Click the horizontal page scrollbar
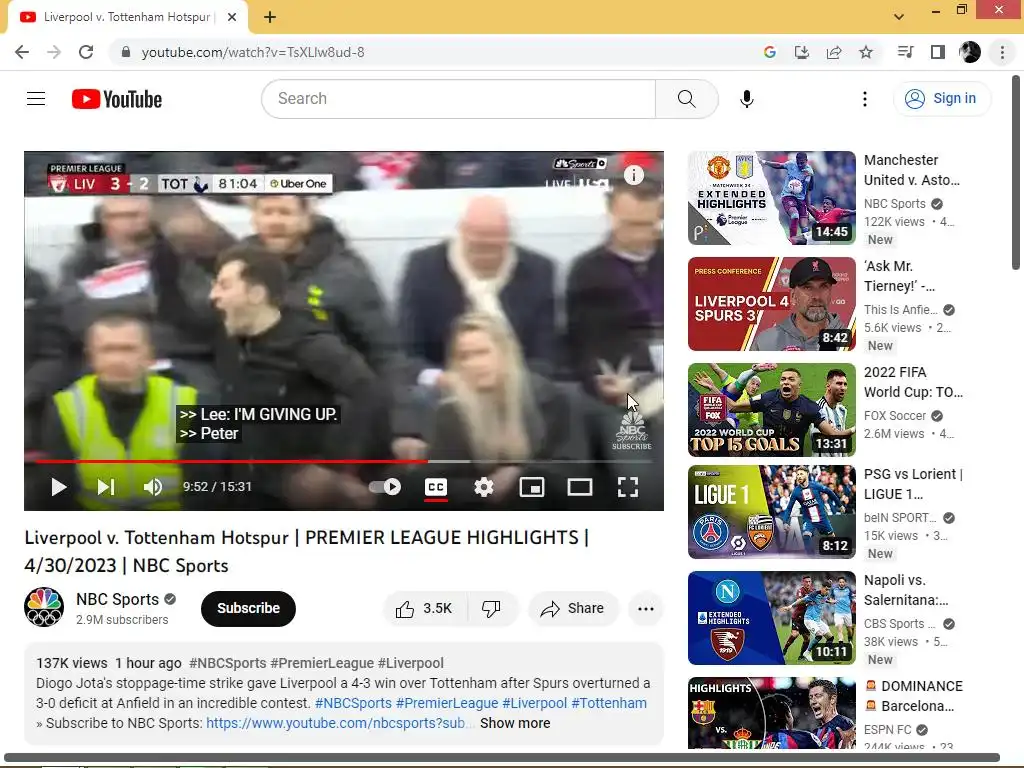The image size is (1024, 768). point(502,757)
